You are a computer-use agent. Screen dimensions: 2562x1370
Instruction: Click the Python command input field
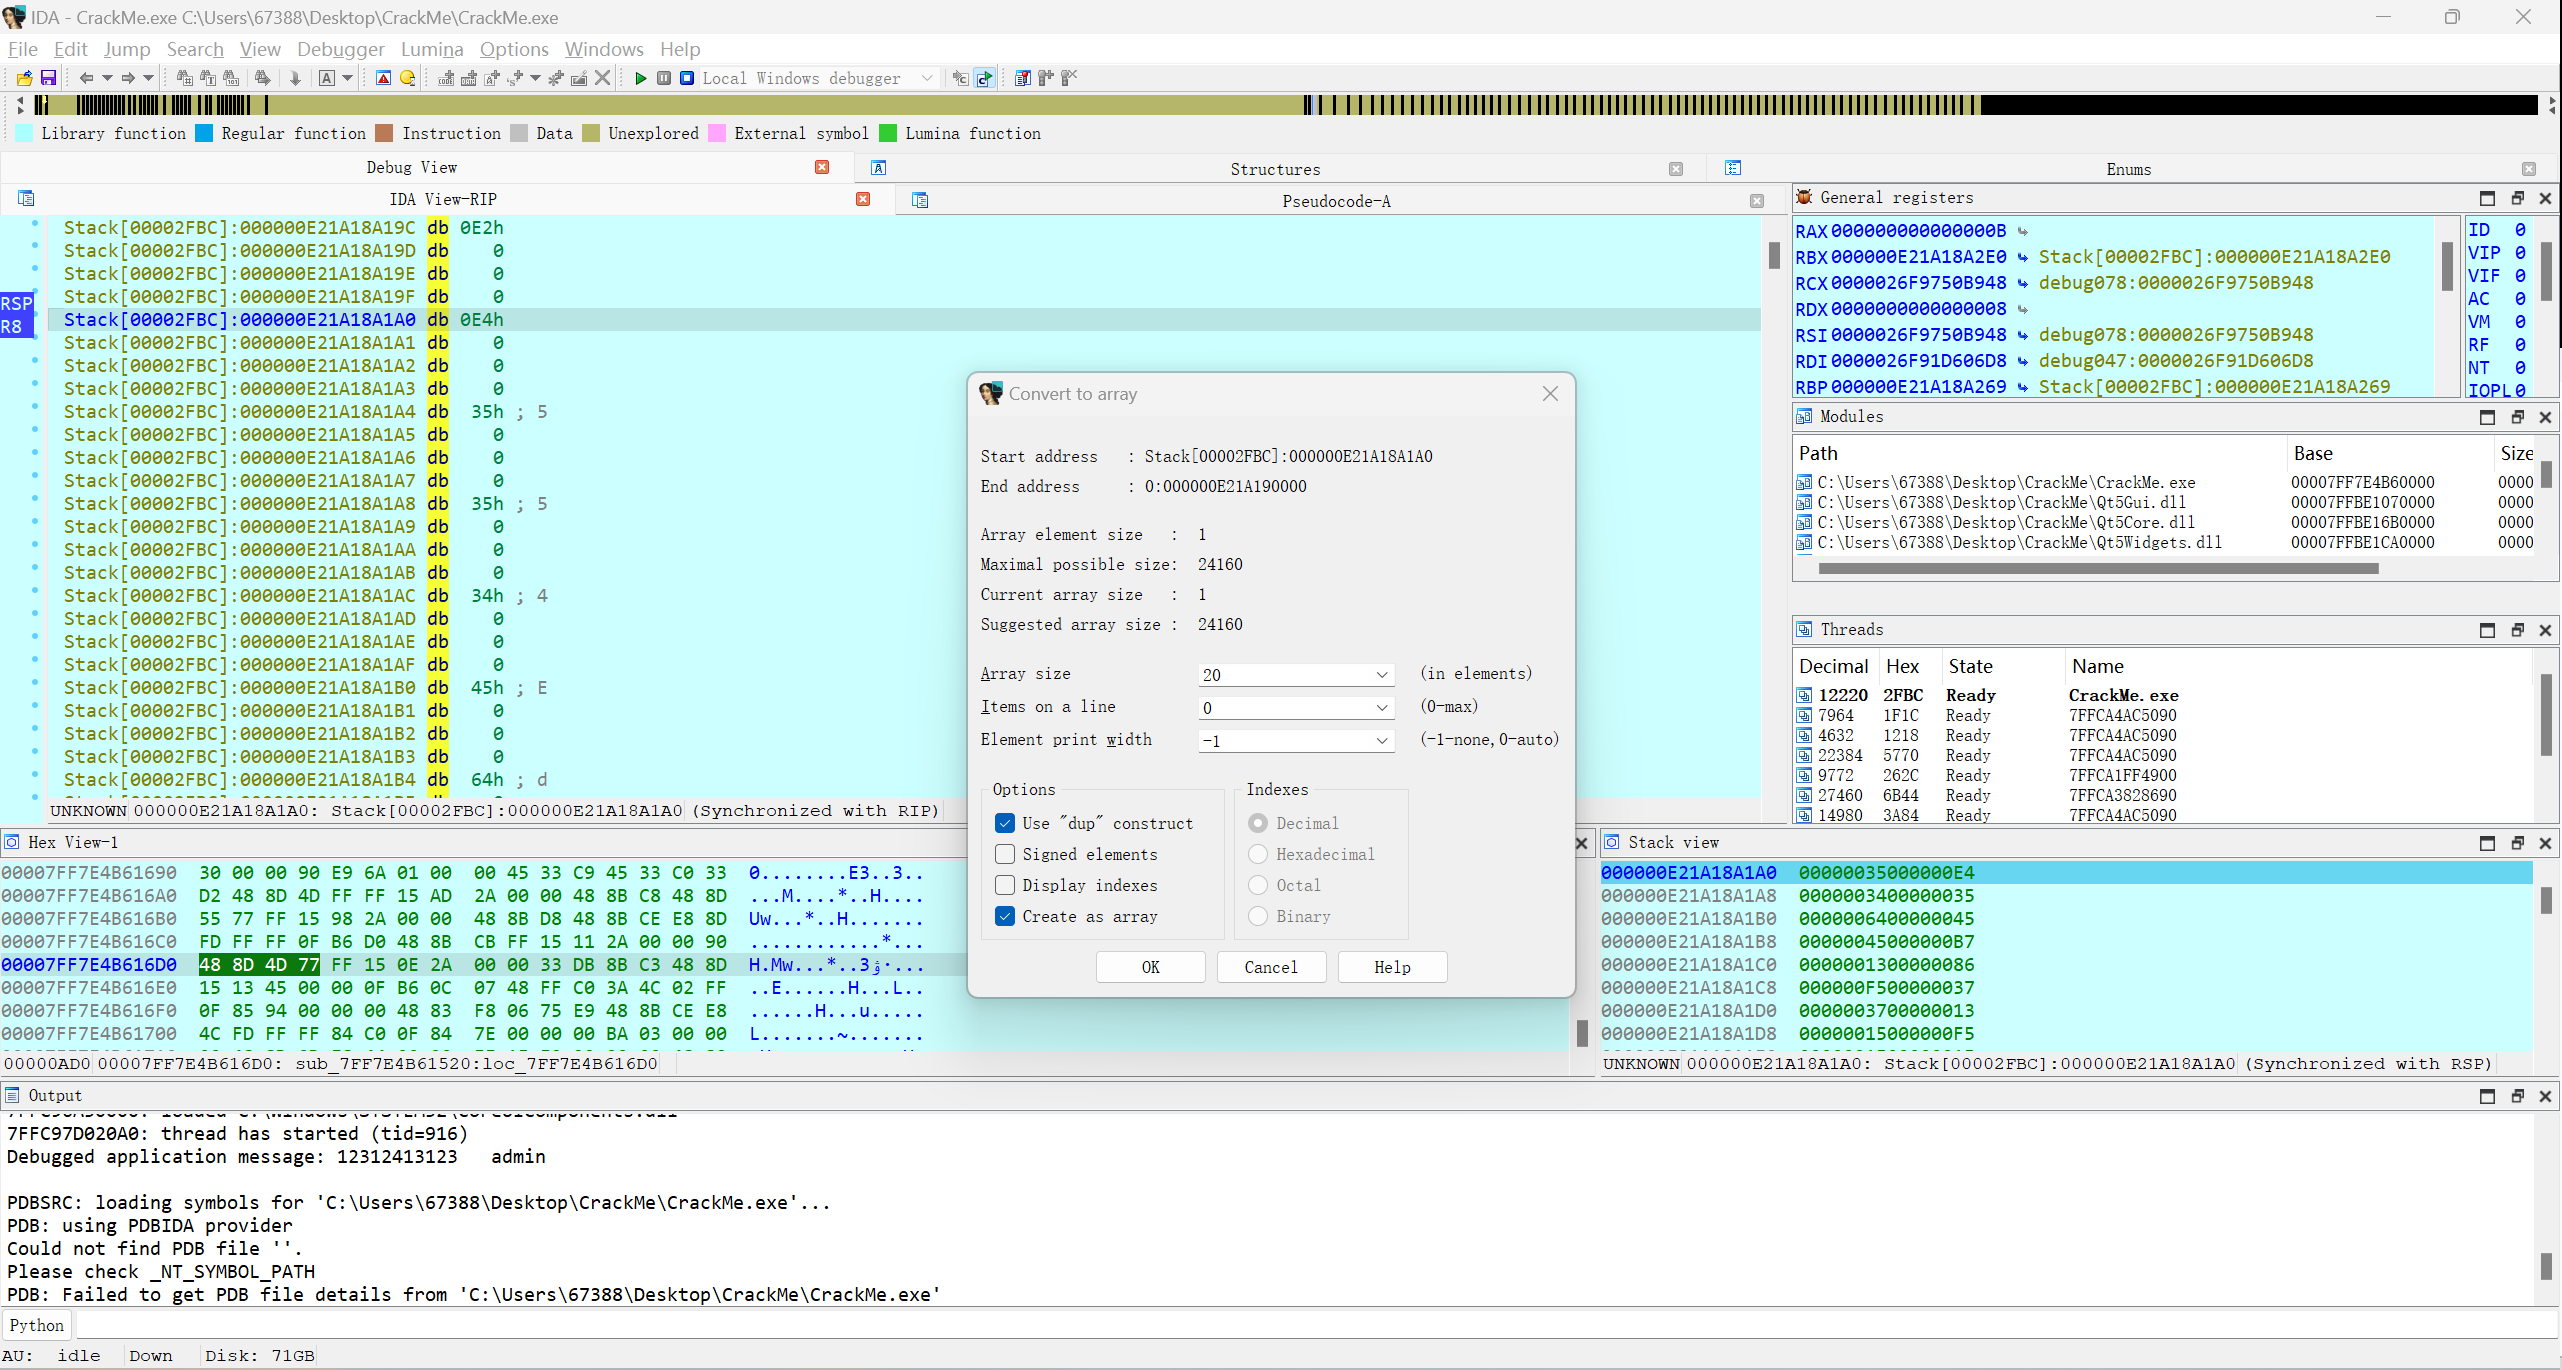click(x=1316, y=1325)
